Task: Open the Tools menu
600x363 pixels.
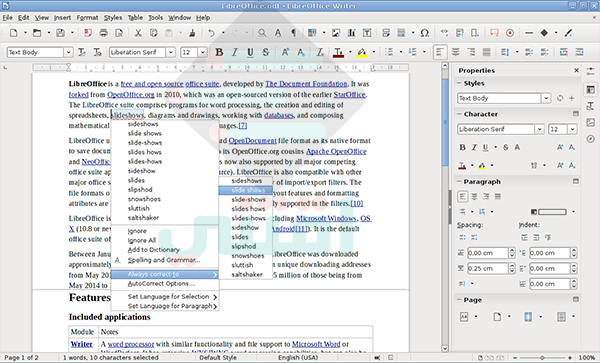Action: pyautogui.click(x=155, y=18)
